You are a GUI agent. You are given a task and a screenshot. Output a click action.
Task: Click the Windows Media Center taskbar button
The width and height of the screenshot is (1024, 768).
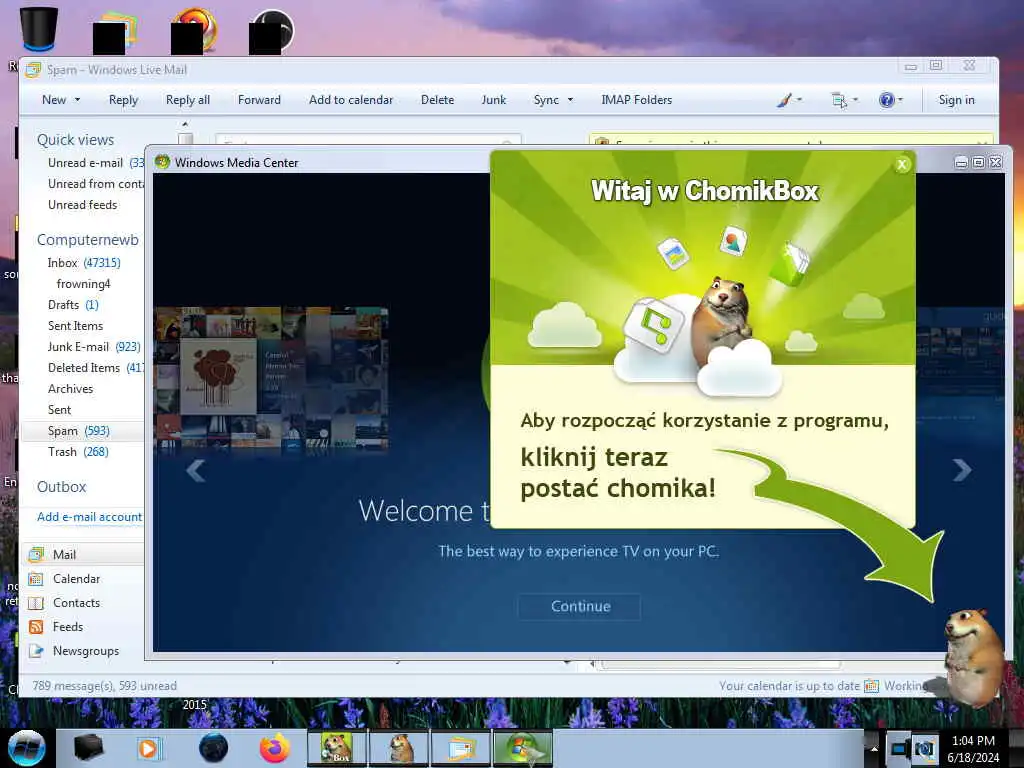tap(523, 748)
